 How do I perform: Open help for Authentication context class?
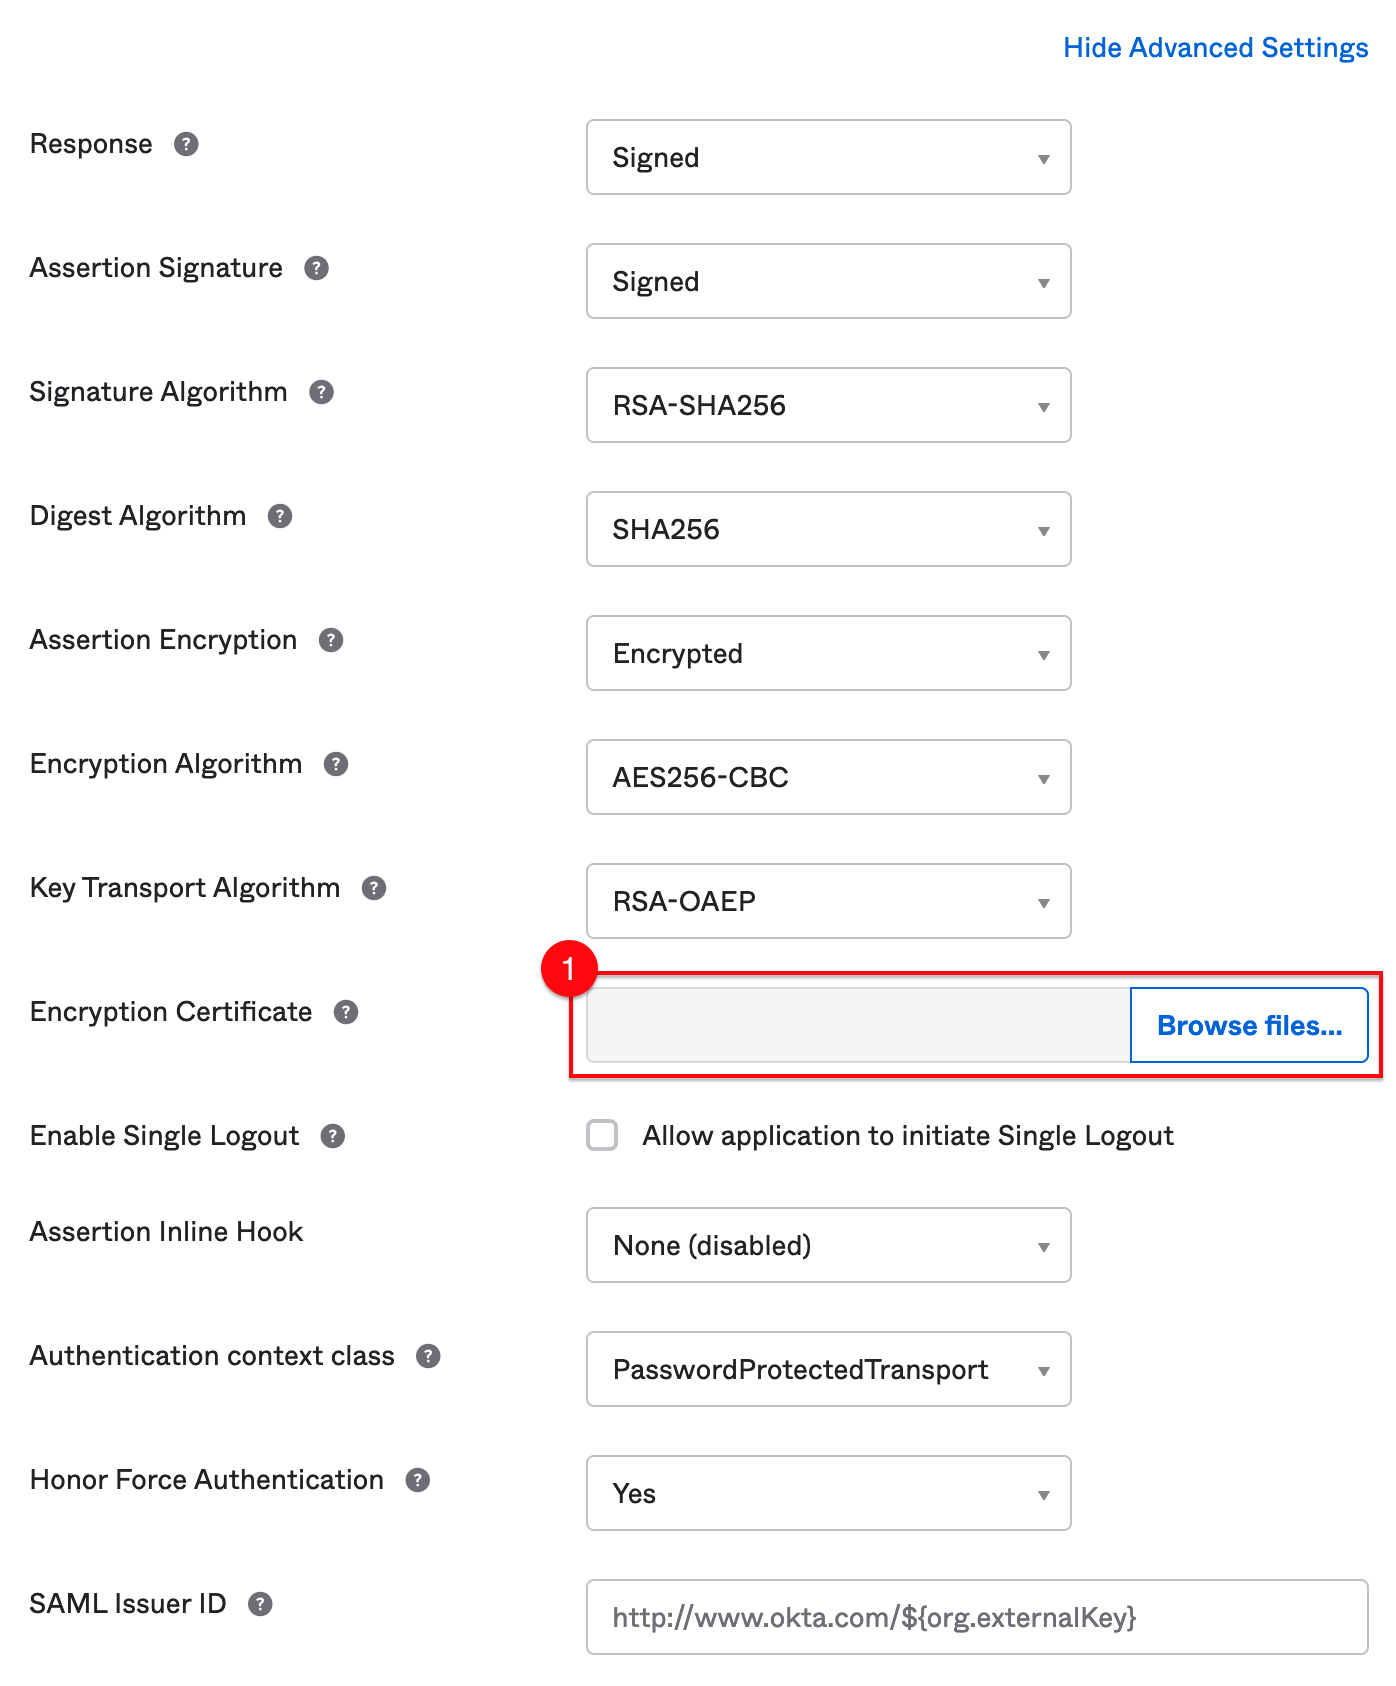(428, 1356)
